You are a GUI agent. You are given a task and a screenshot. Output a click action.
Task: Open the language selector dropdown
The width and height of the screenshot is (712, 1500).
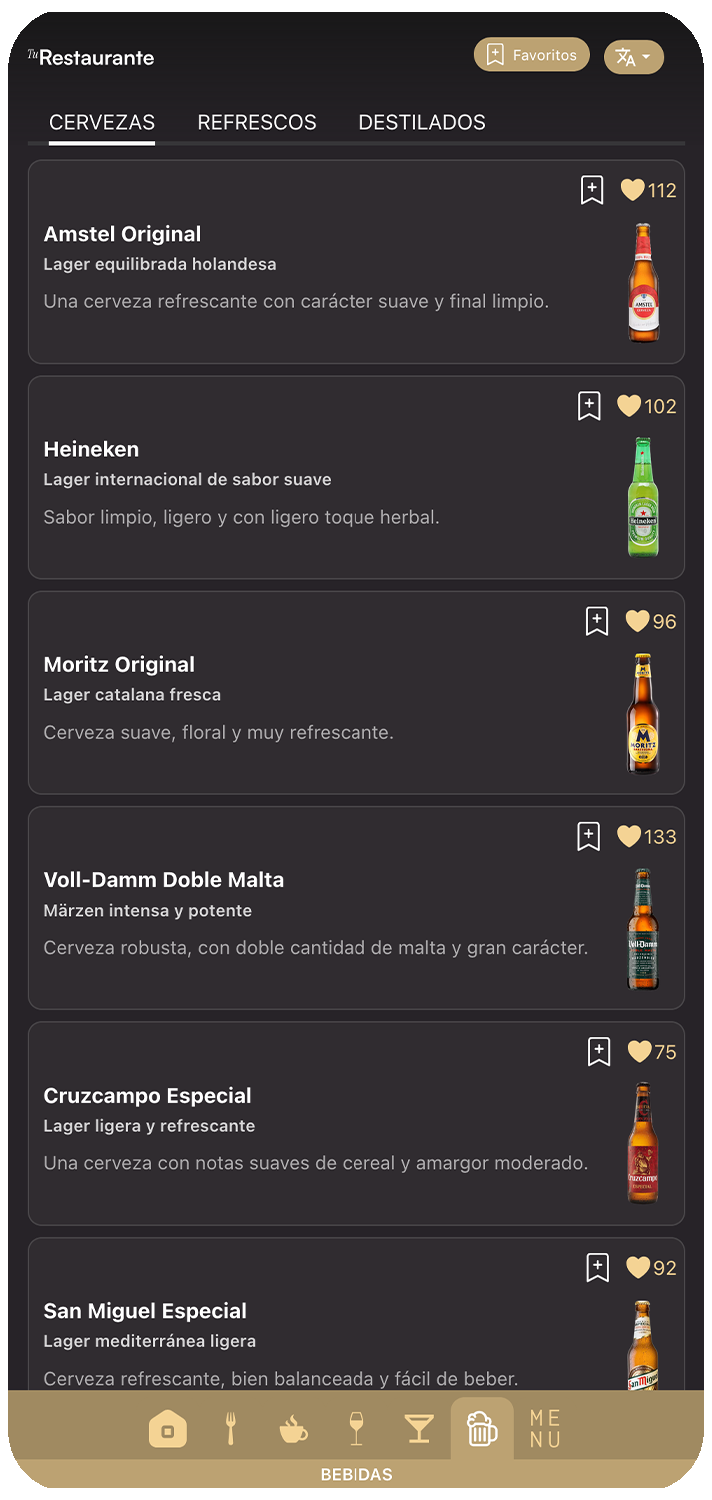click(x=634, y=57)
